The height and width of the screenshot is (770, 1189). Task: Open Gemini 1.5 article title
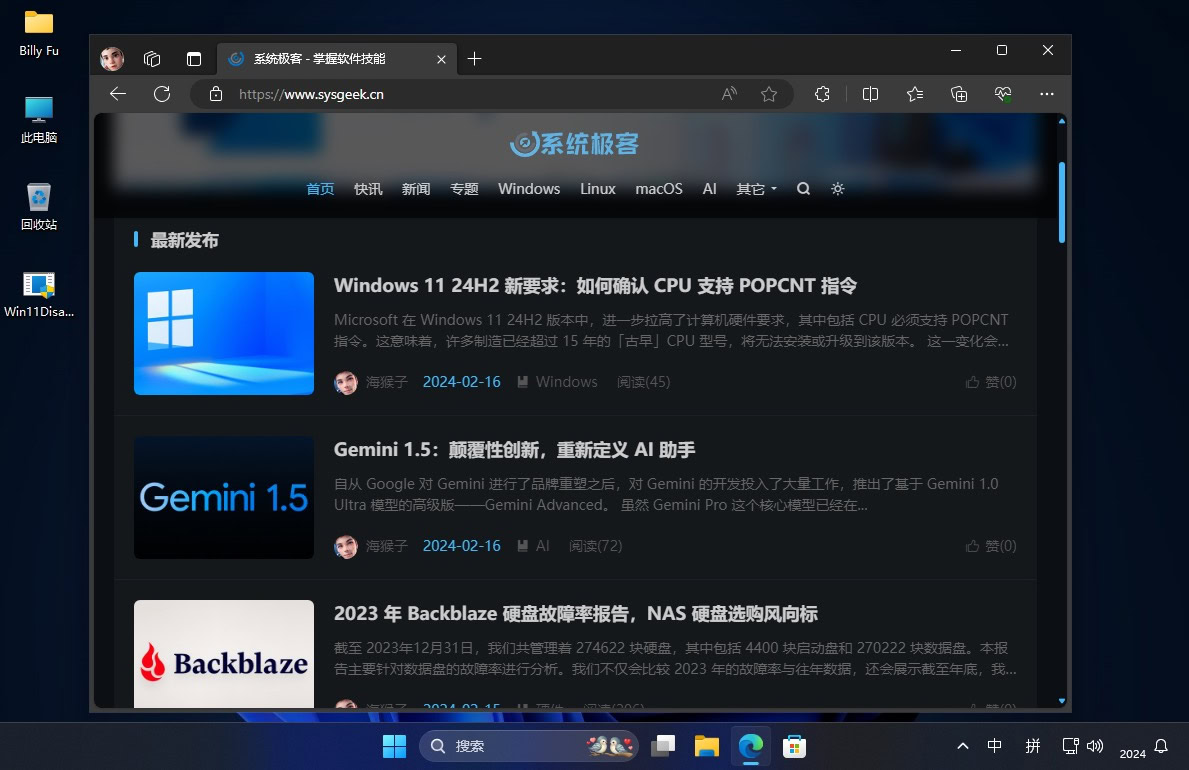point(514,450)
